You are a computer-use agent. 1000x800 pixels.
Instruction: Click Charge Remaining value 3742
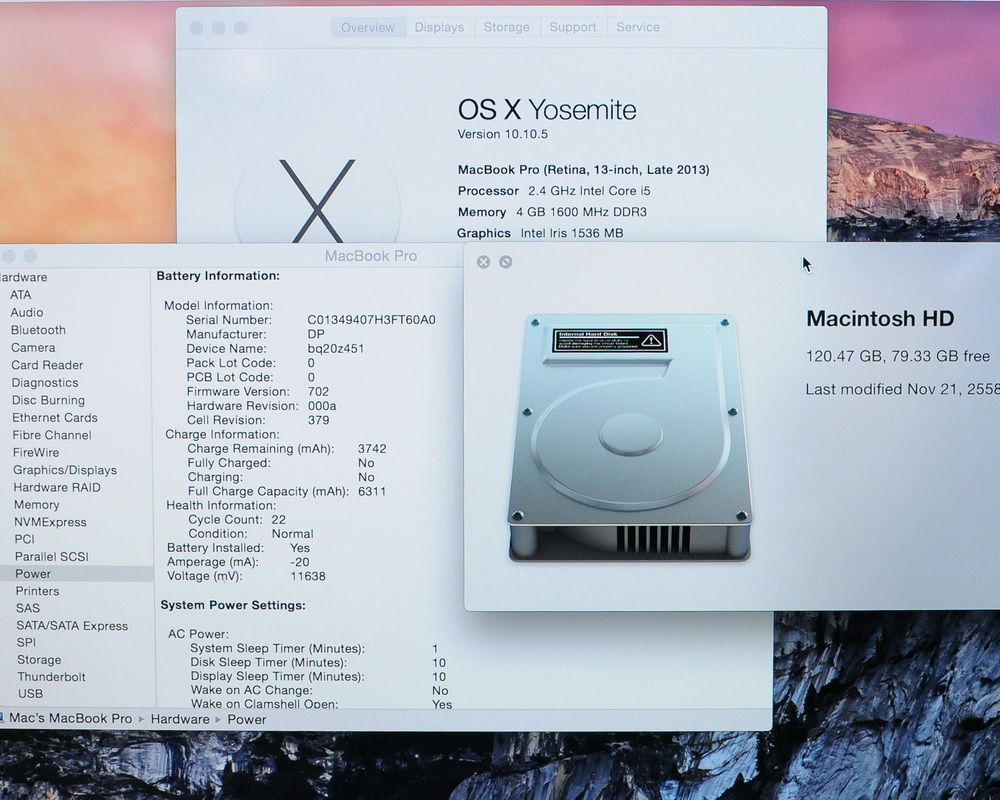tap(372, 448)
